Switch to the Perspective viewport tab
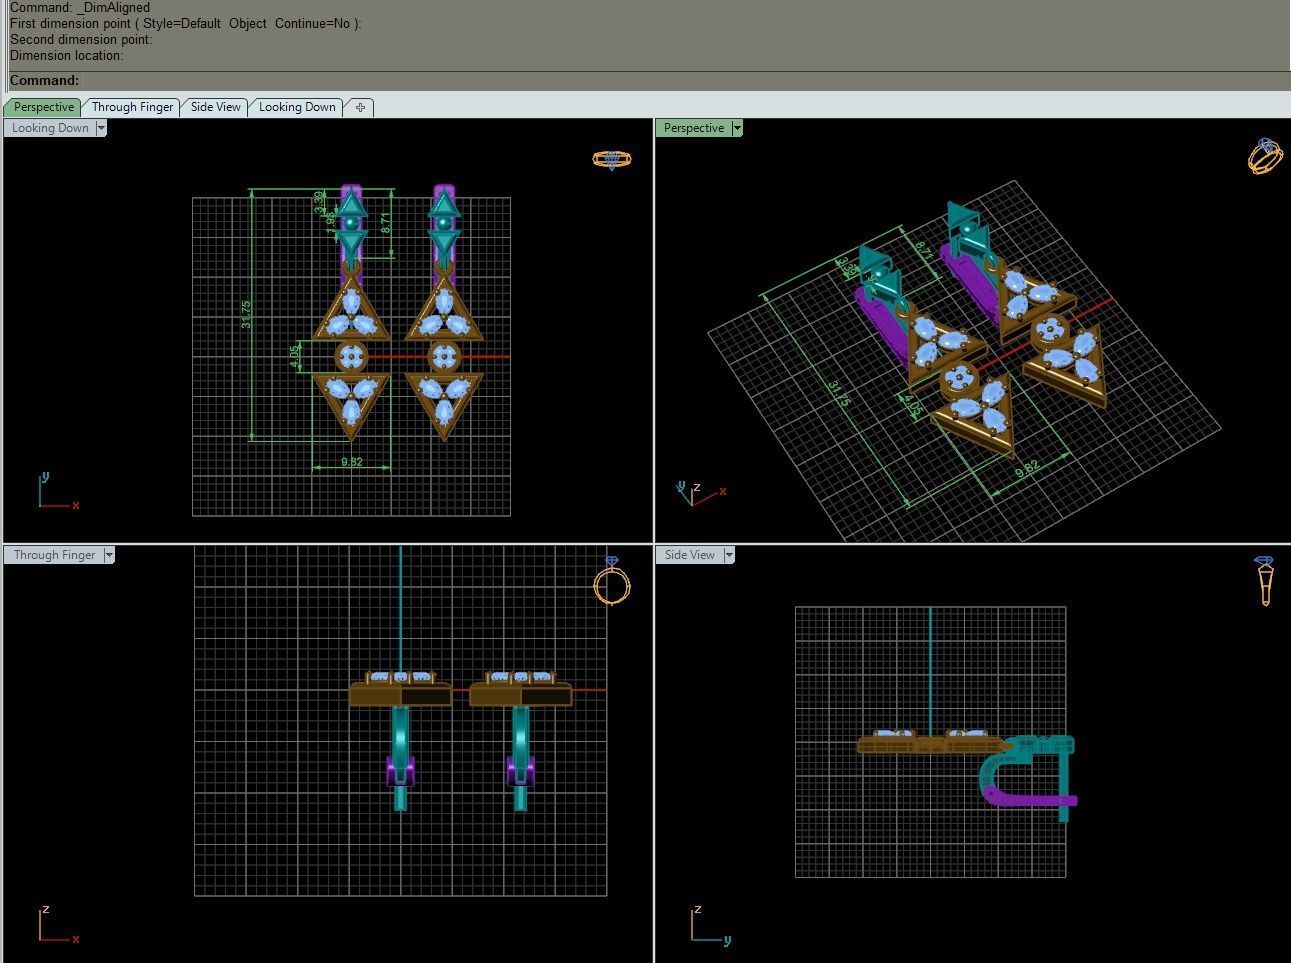This screenshot has width=1291, height=963. (x=43, y=107)
